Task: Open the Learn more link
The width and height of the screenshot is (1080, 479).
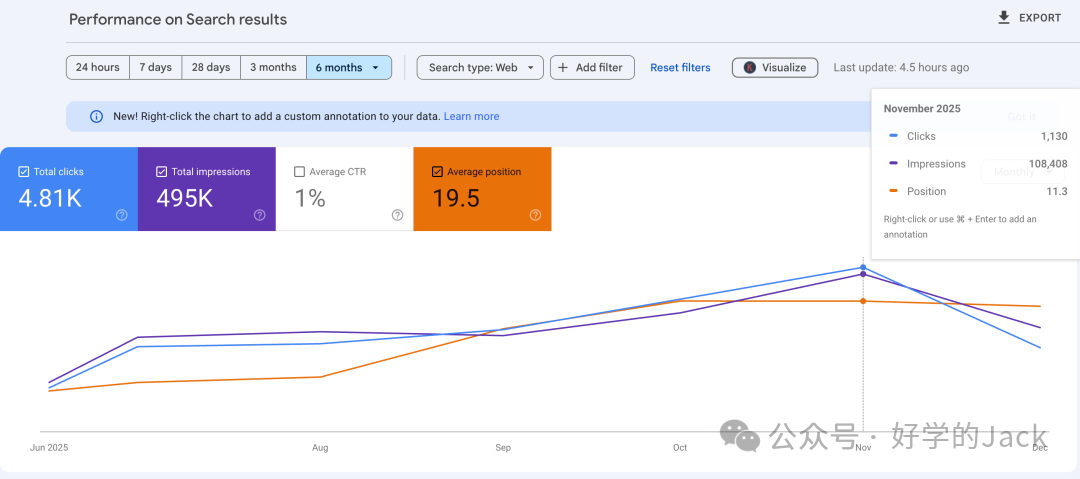Action: 471,116
